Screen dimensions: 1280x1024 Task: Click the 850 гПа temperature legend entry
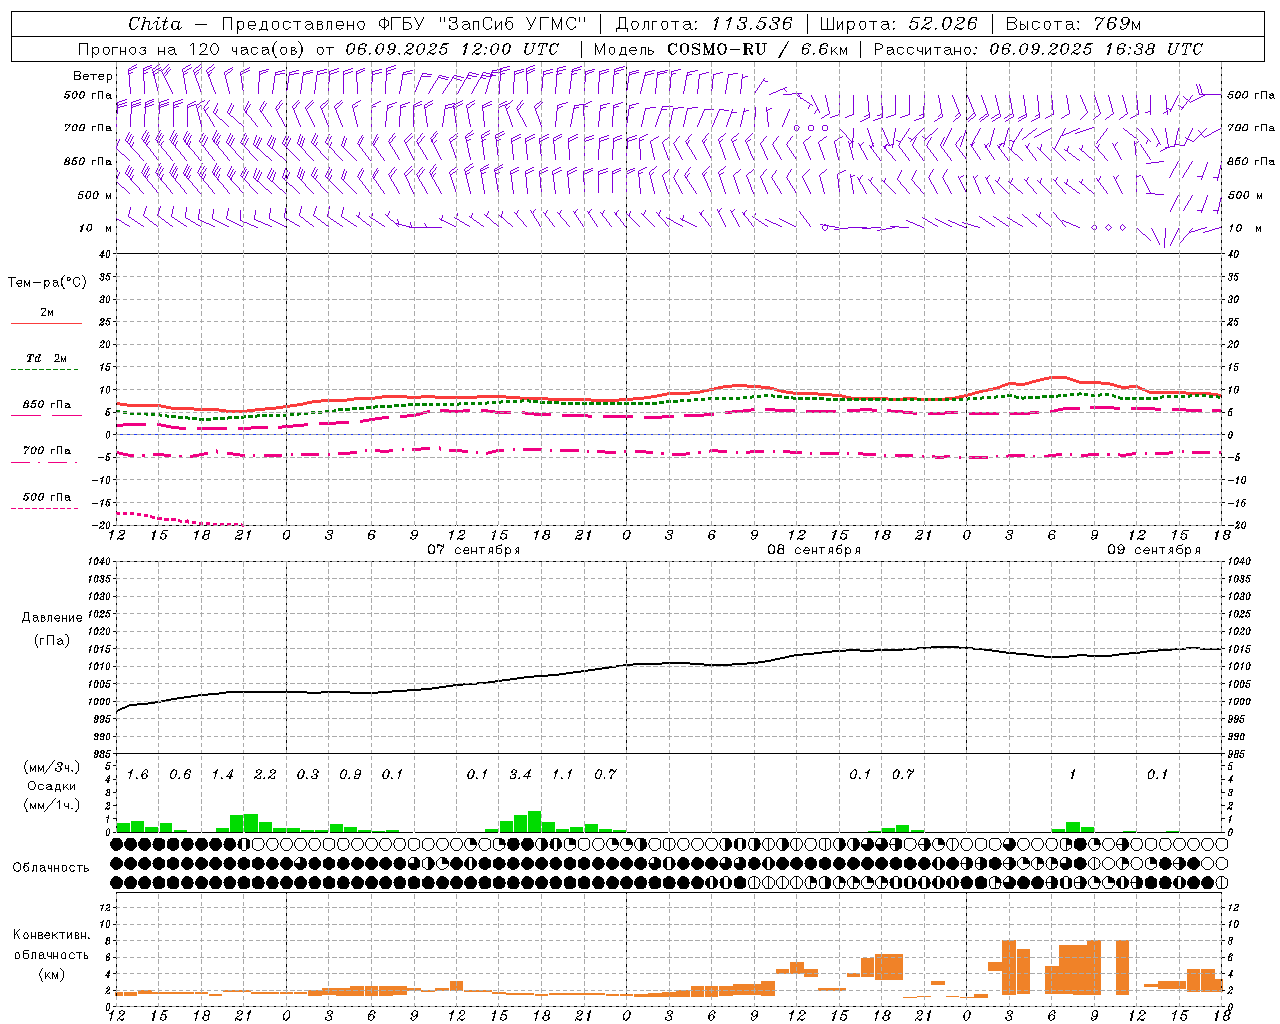point(47,409)
